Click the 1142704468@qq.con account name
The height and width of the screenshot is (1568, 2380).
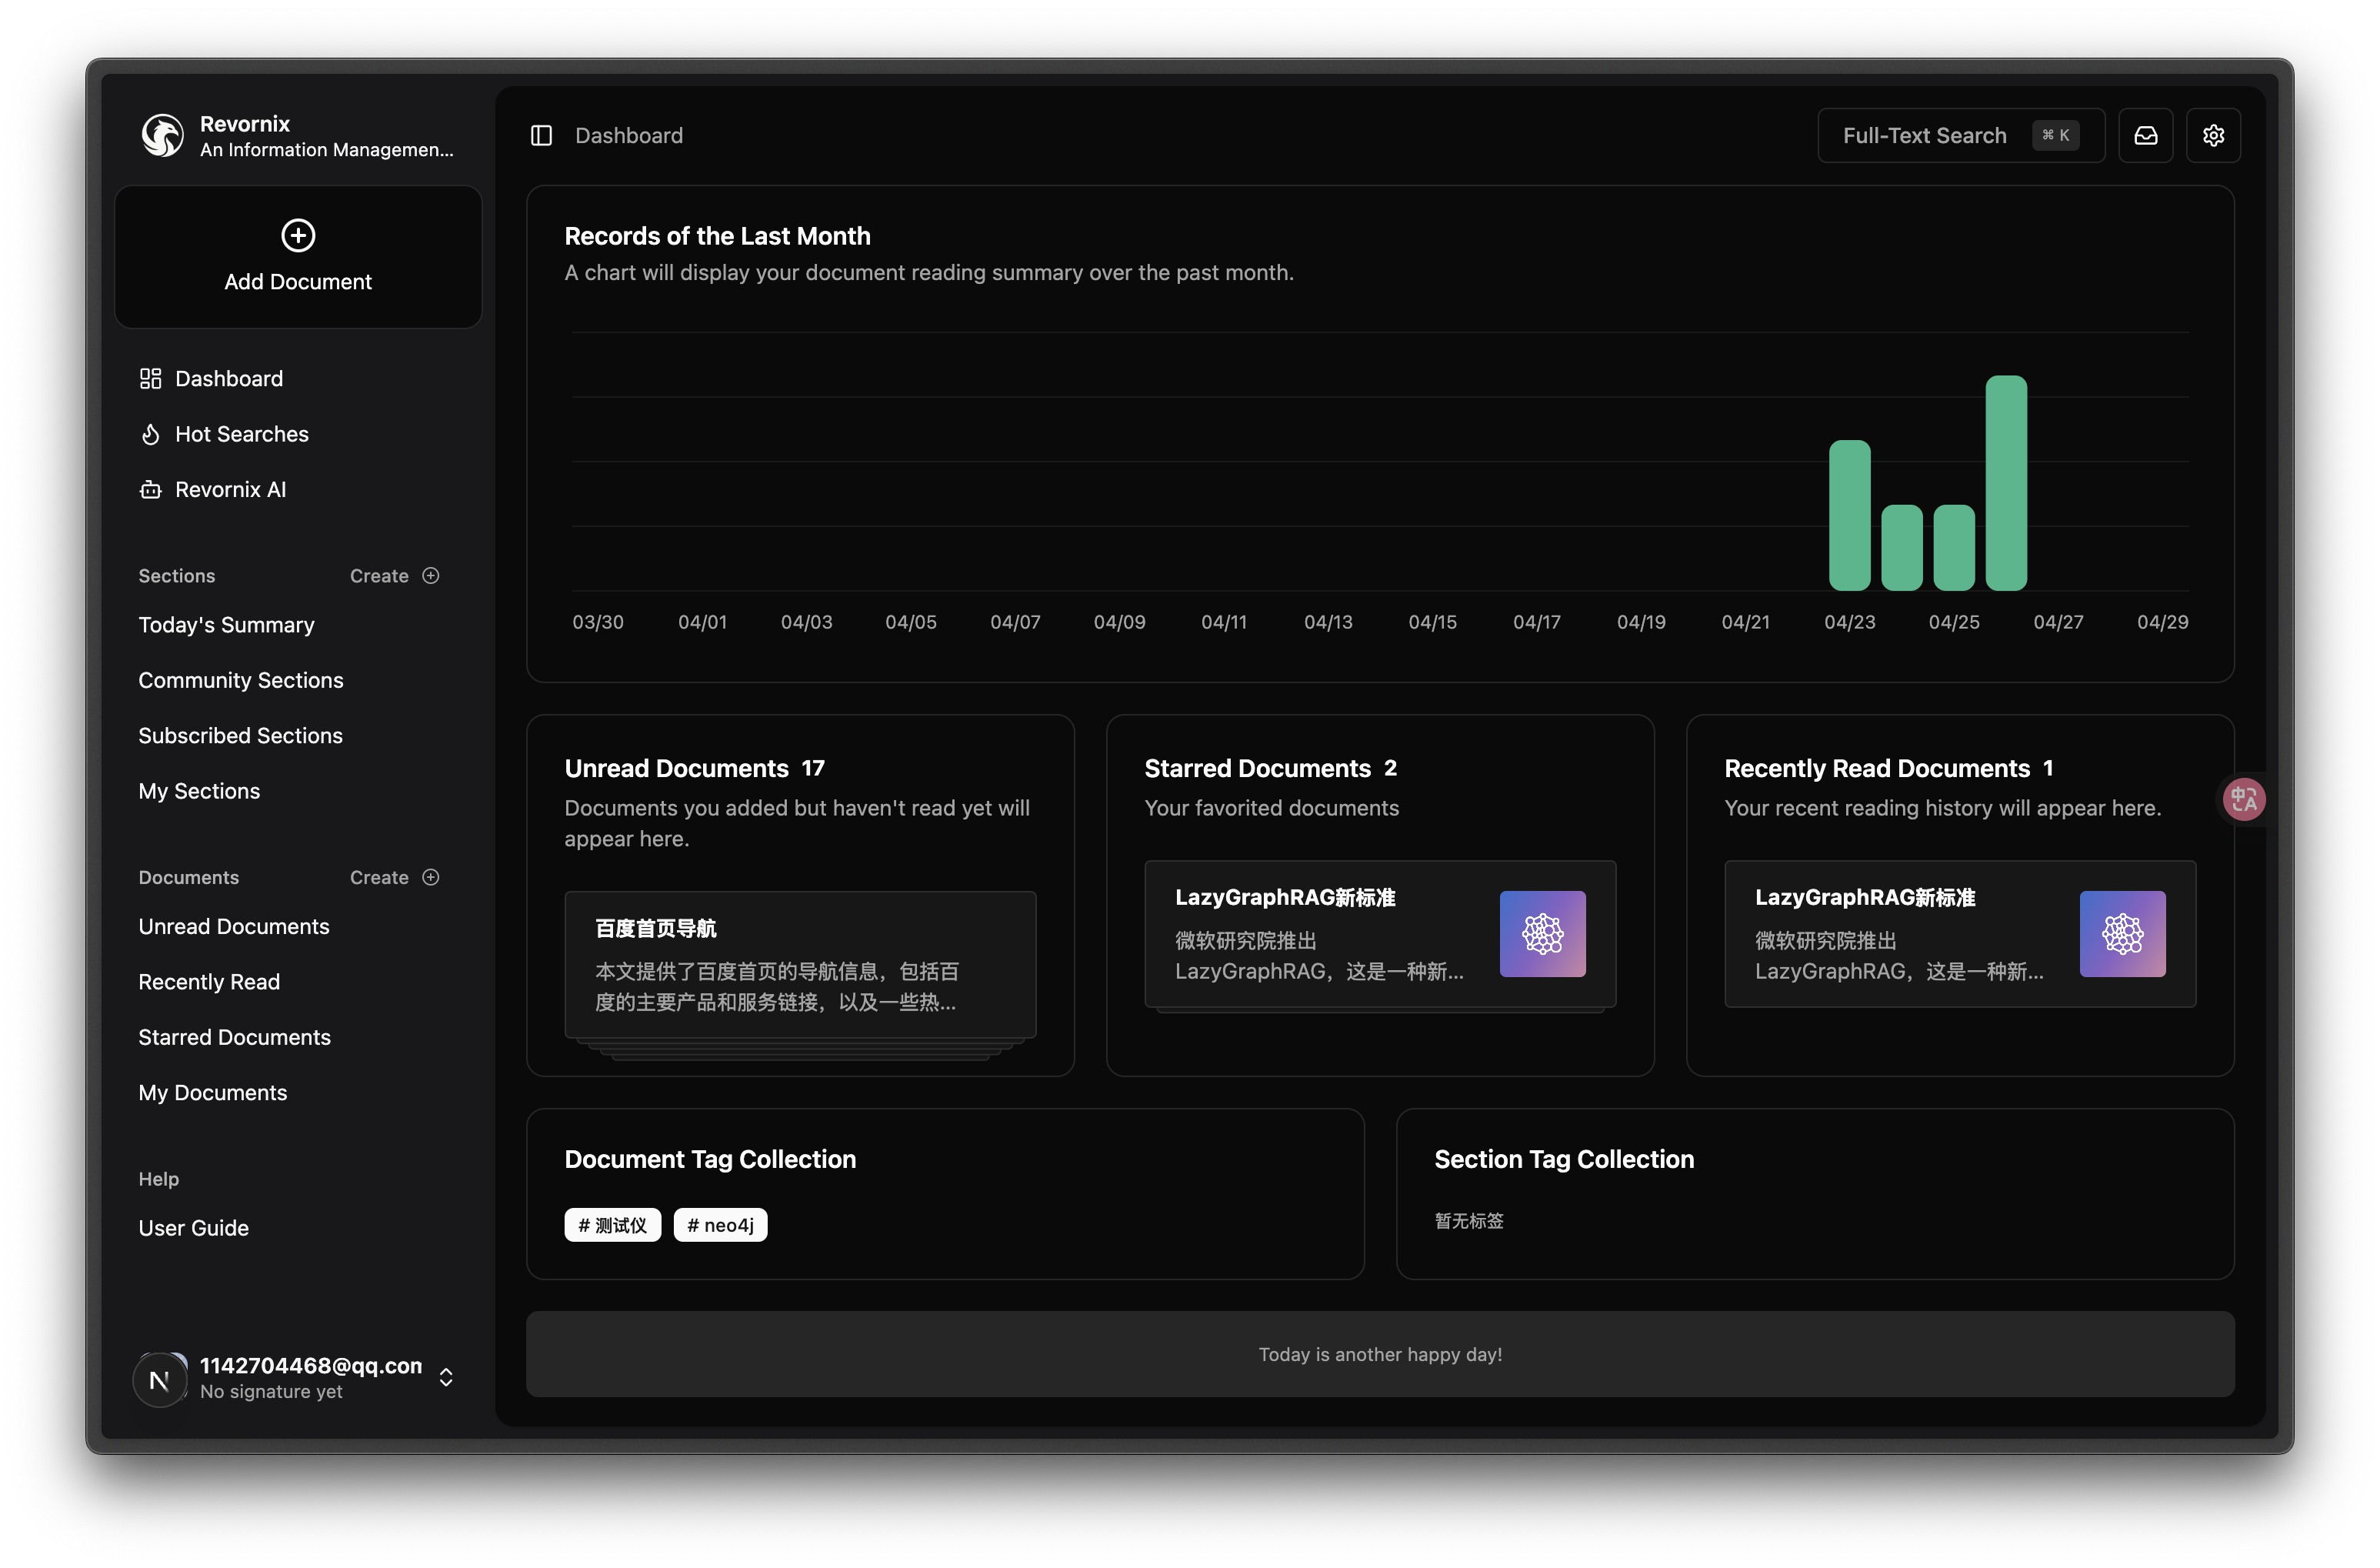[311, 1366]
